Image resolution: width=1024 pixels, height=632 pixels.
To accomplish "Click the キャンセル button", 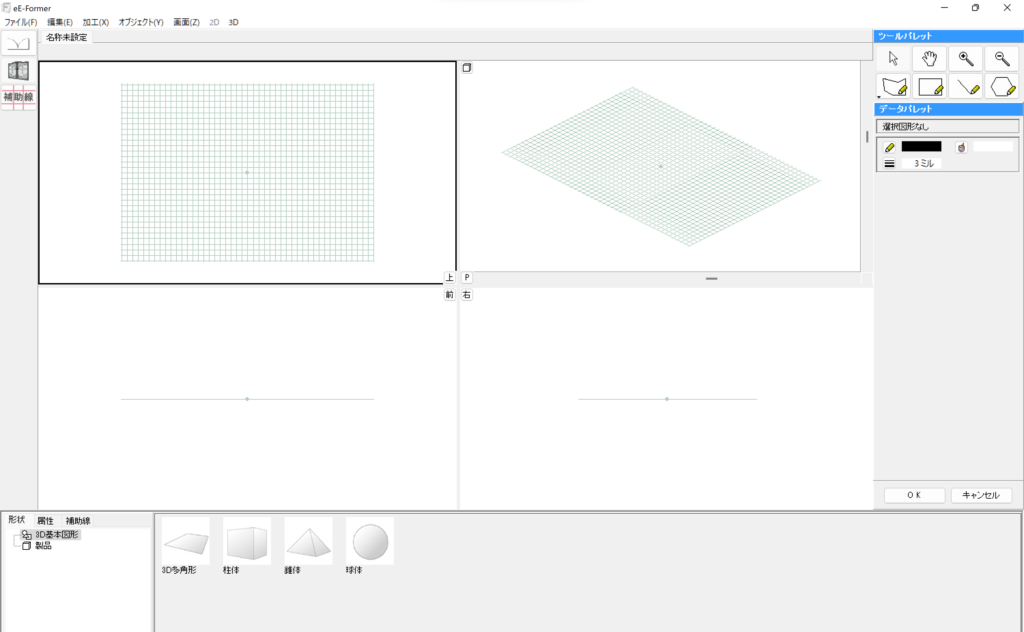I will coord(981,495).
